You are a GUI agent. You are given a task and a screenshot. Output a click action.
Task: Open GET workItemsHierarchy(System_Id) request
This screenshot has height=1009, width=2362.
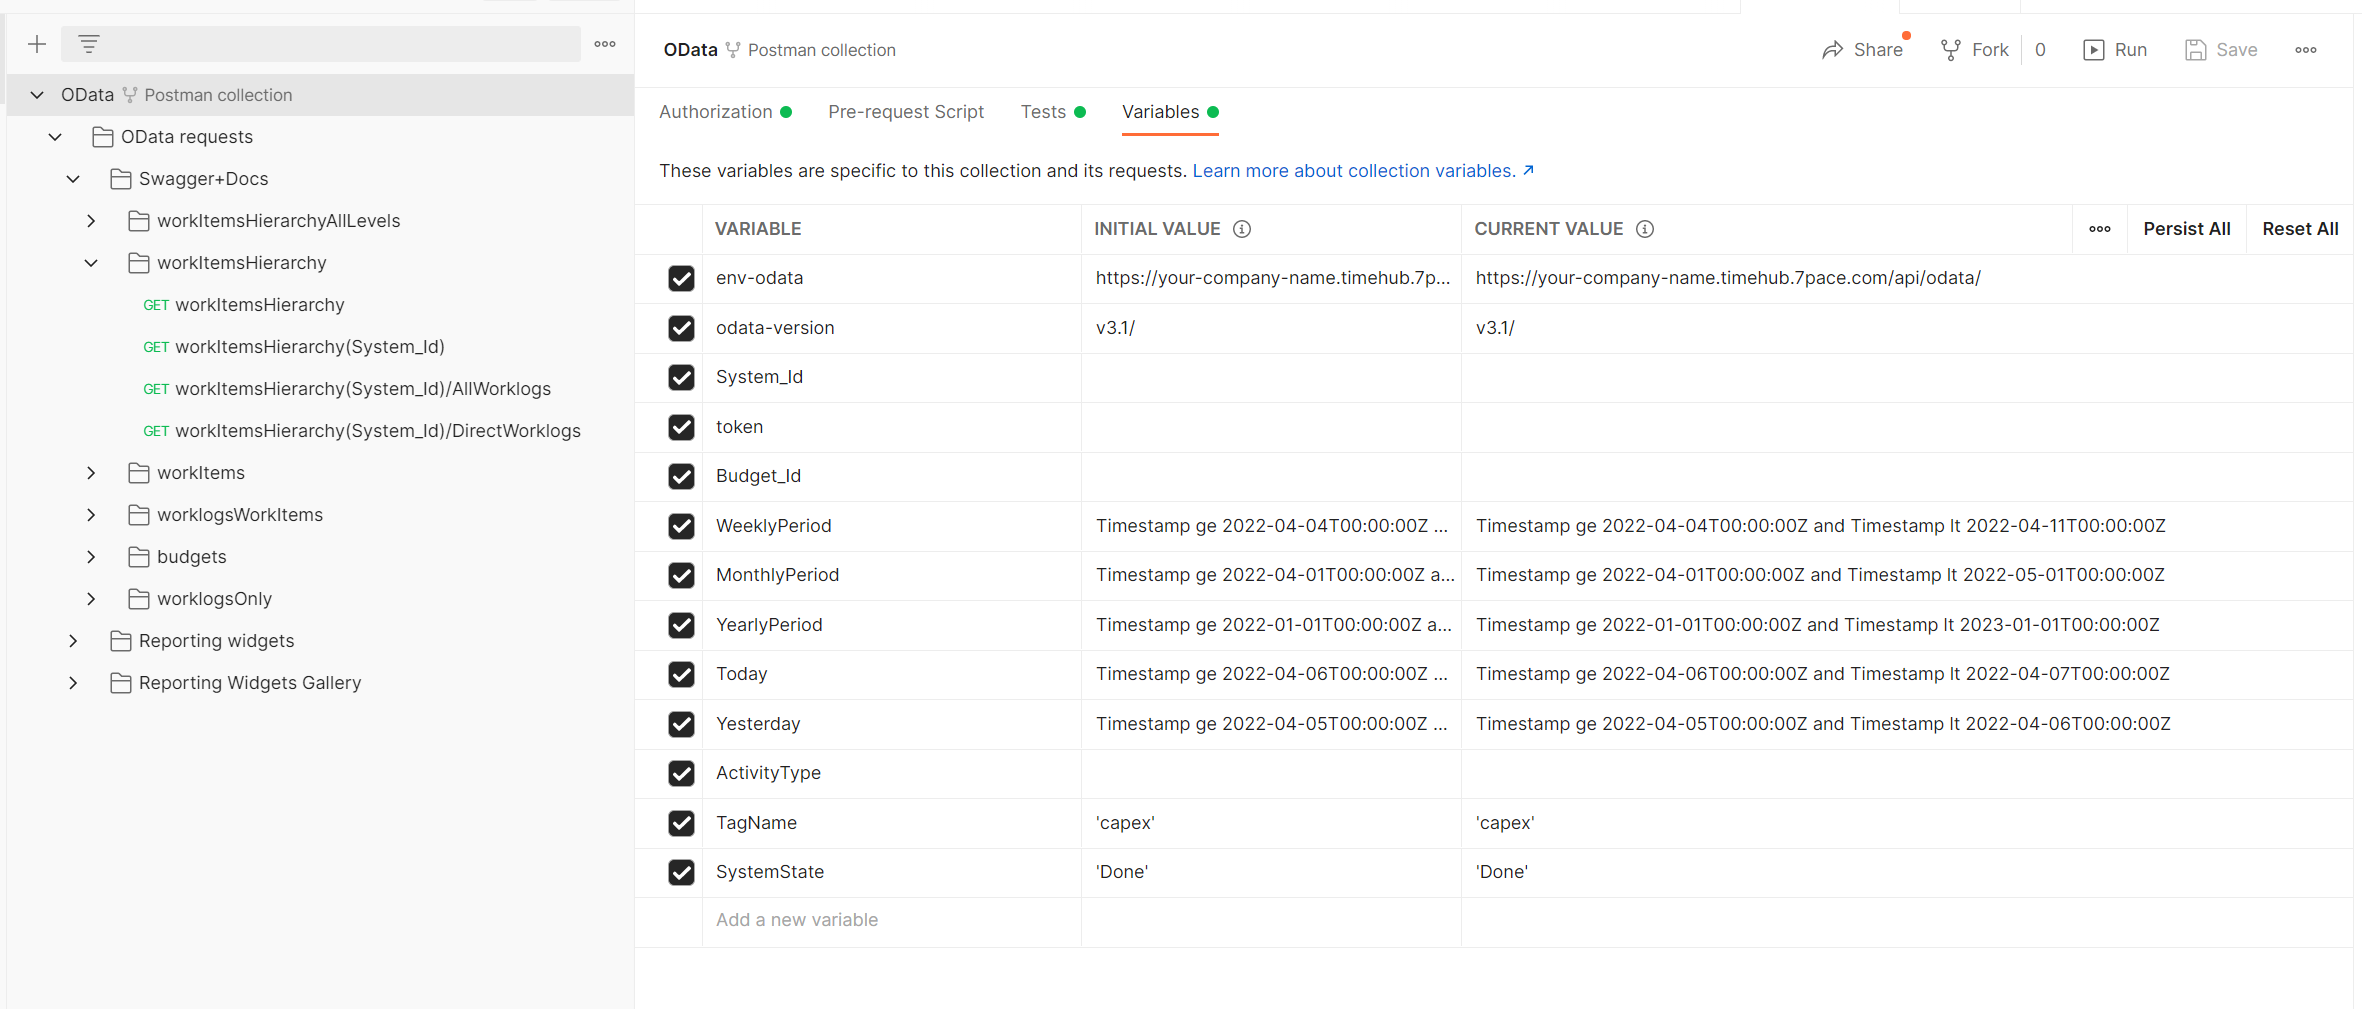click(294, 347)
